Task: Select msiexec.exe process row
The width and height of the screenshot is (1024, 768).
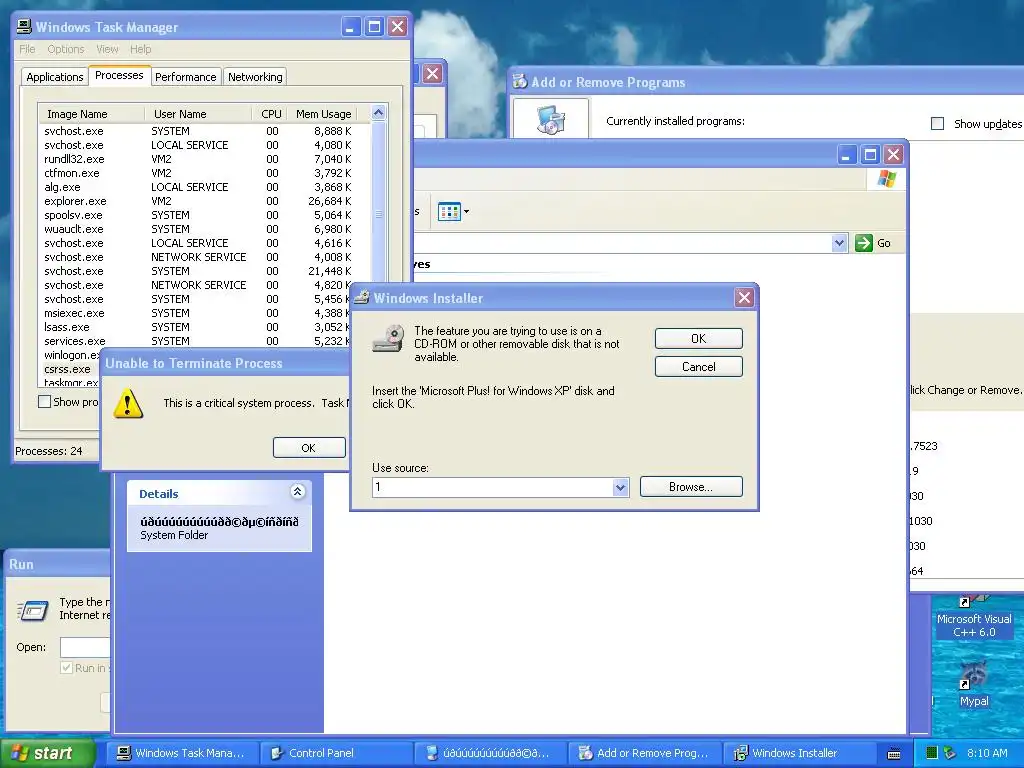Action: coord(195,313)
